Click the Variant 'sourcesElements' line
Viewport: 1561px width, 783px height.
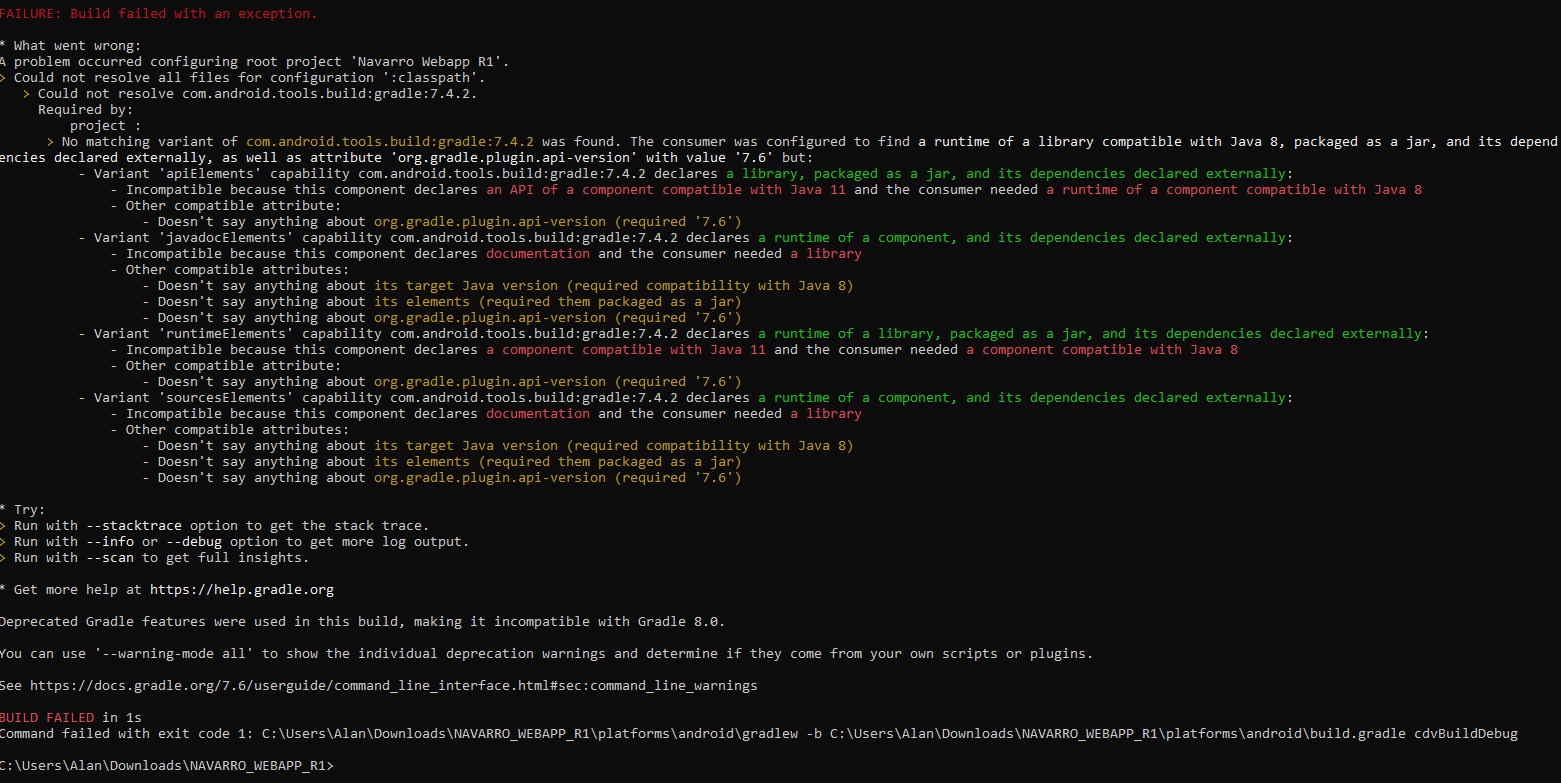click(x=686, y=398)
